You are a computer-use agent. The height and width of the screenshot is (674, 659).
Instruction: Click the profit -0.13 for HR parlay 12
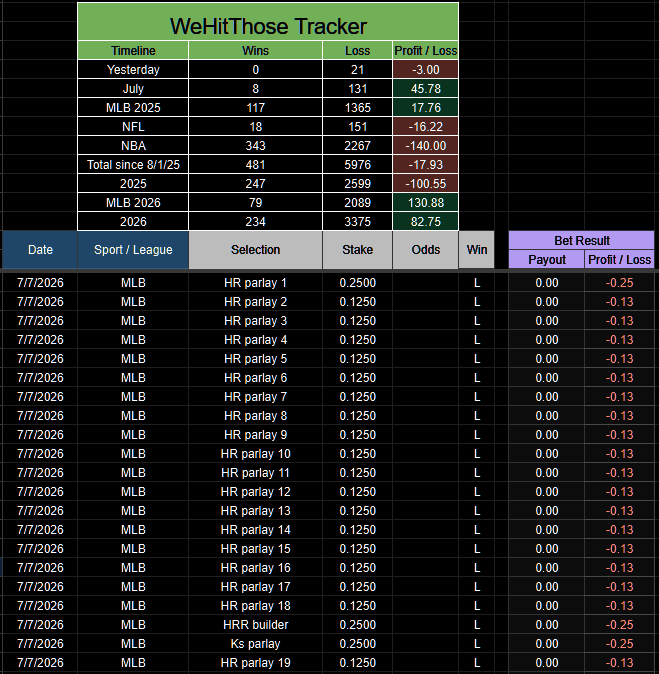619,492
